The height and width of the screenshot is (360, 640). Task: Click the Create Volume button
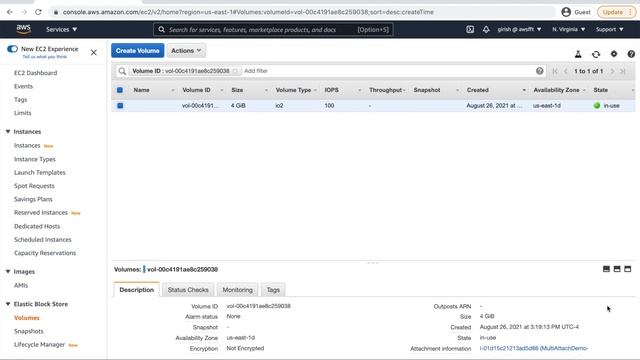click(x=138, y=51)
